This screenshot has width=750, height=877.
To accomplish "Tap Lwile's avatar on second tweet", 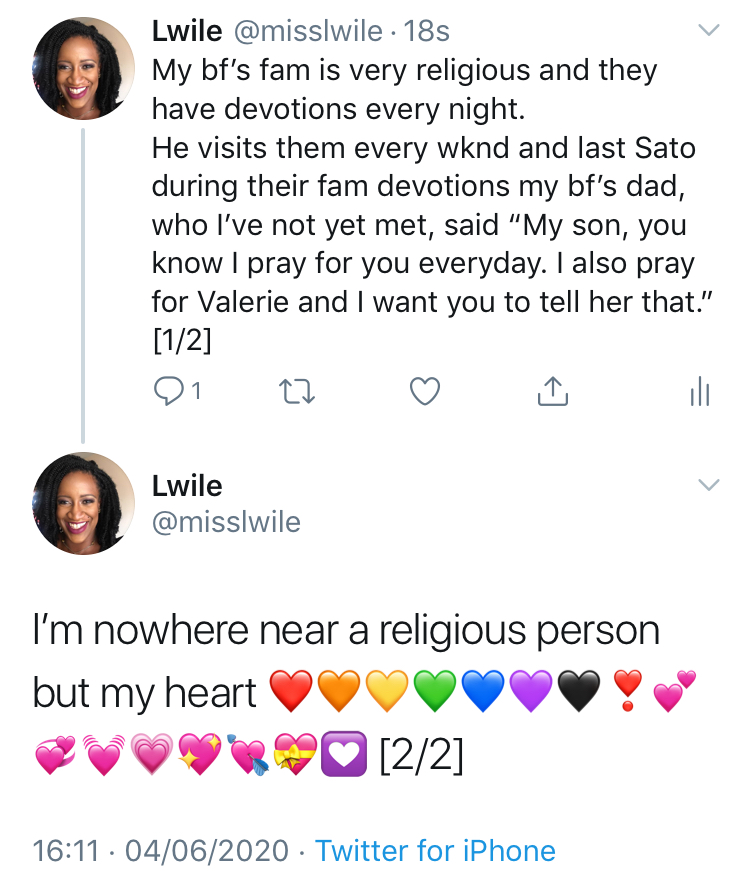I will pyautogui.click(x=84, y=503).
